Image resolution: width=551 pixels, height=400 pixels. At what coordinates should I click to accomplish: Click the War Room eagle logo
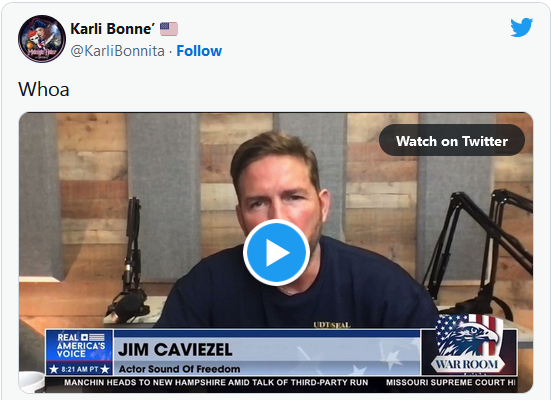click(468, 344)
